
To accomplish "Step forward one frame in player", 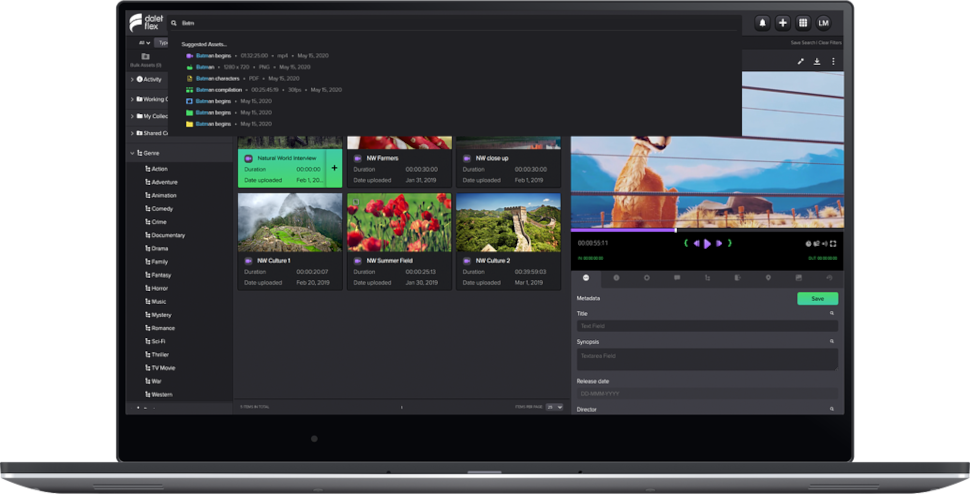I will [718, 244].
